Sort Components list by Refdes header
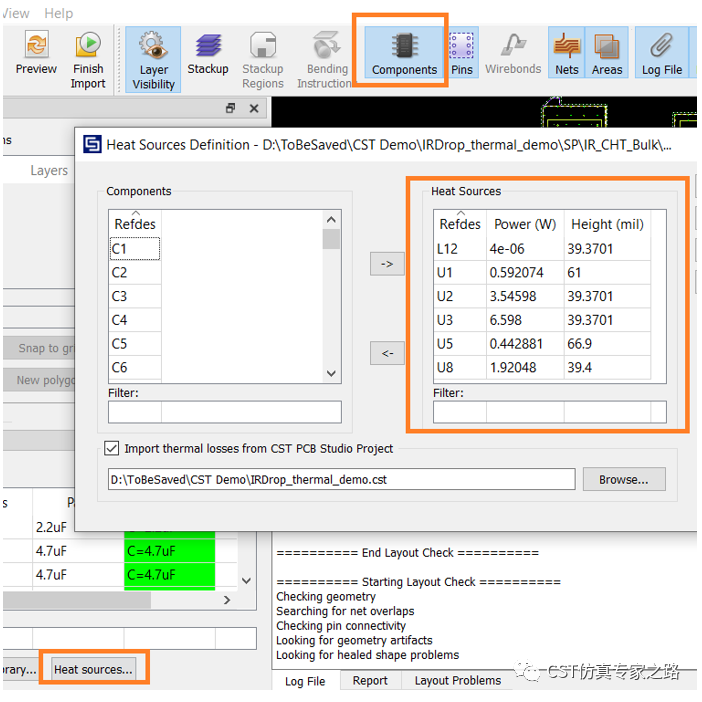This screenshot has width=702, height=702. point(135,223)
